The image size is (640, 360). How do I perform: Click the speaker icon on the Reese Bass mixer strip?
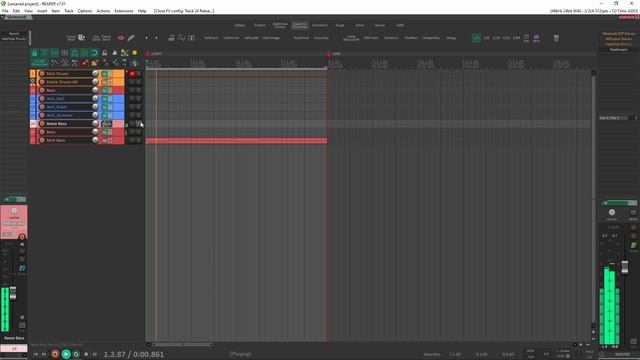(22, 244)
